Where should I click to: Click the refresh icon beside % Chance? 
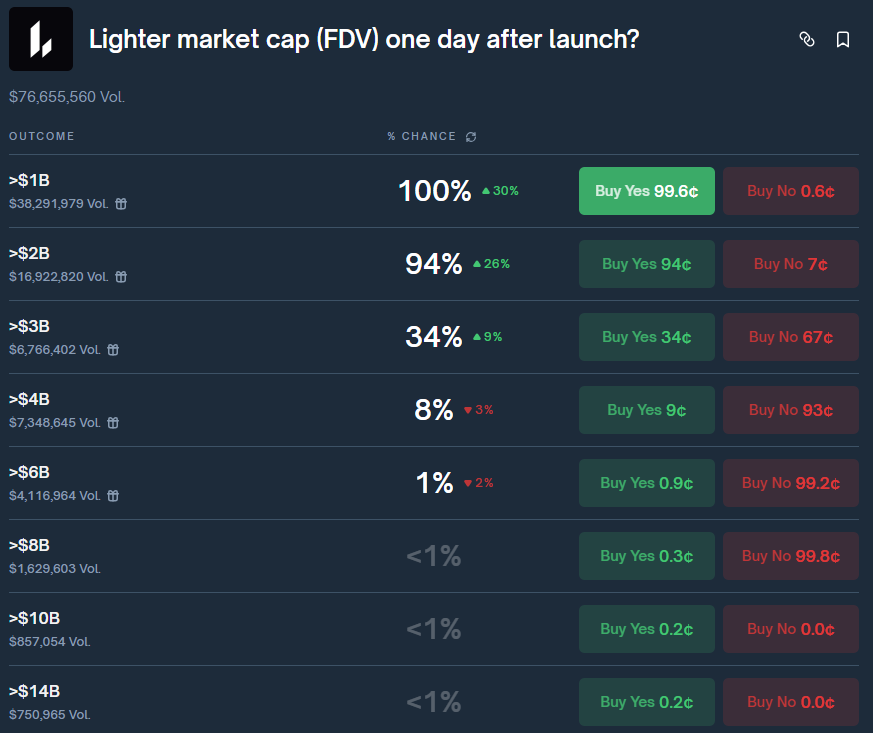click(471, 136)
